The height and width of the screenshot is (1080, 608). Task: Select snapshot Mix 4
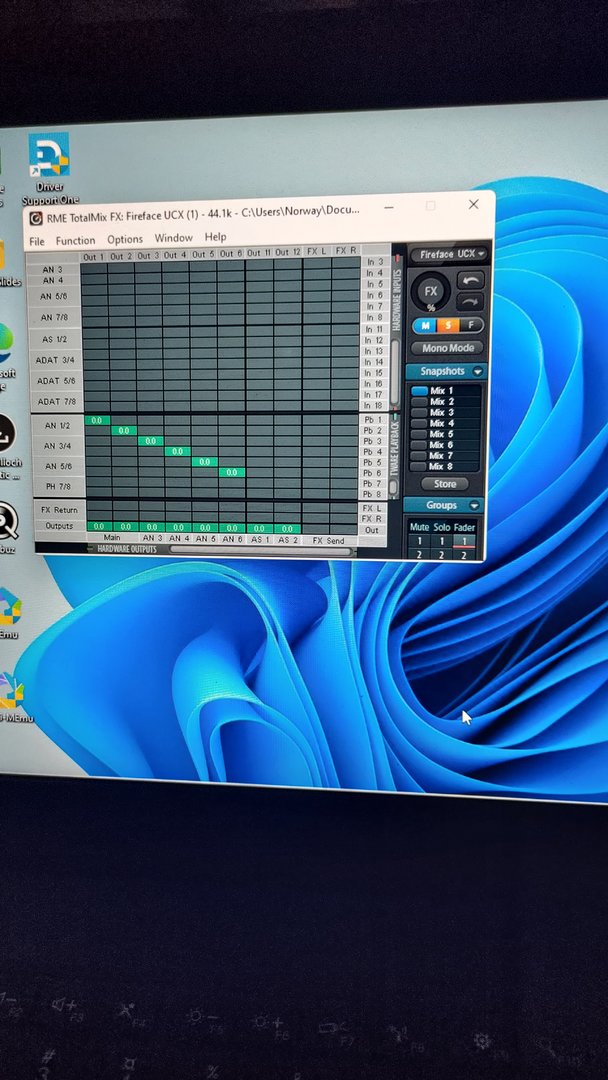(441, 424)
